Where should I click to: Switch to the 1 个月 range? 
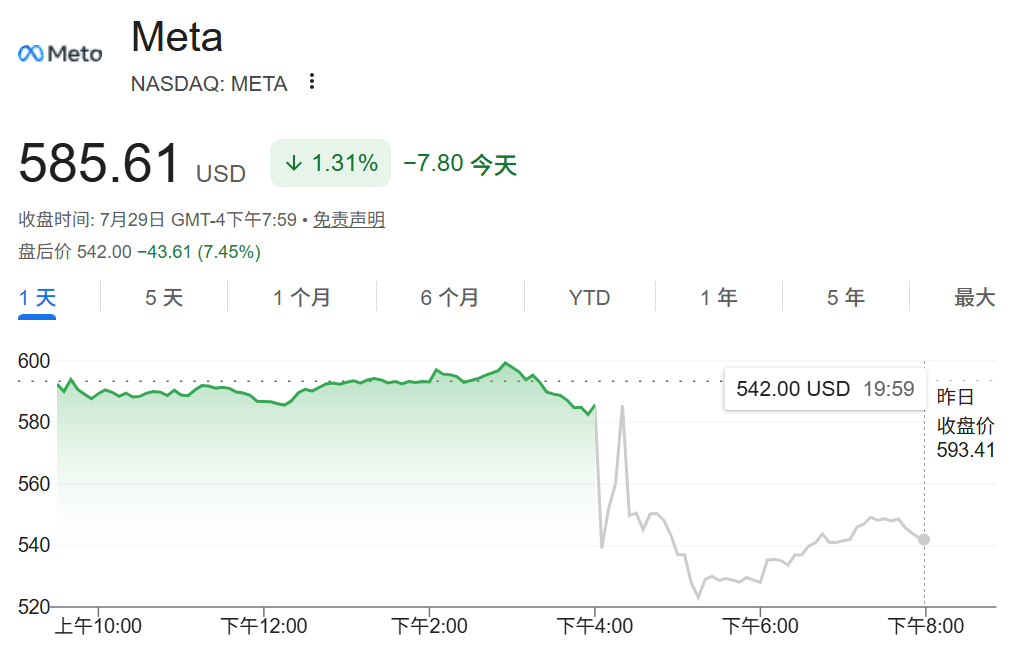301,298
